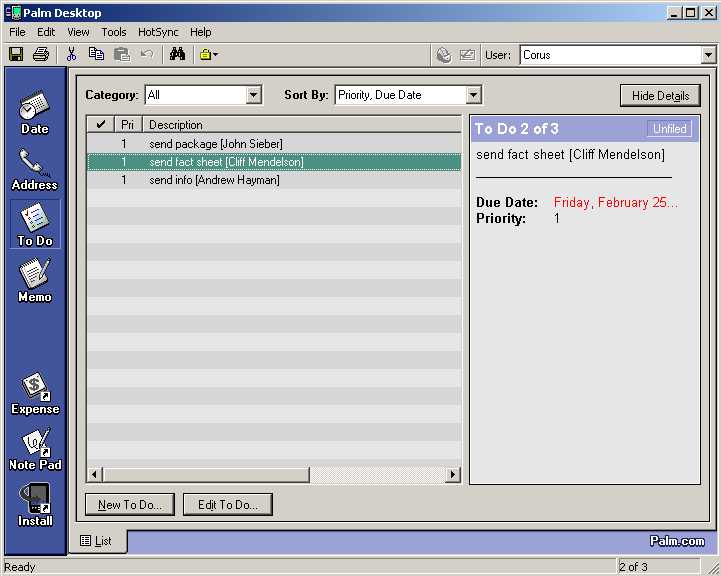Click the Paste clipboard icon
The image size is (721, 576).
tap(122, 55)
